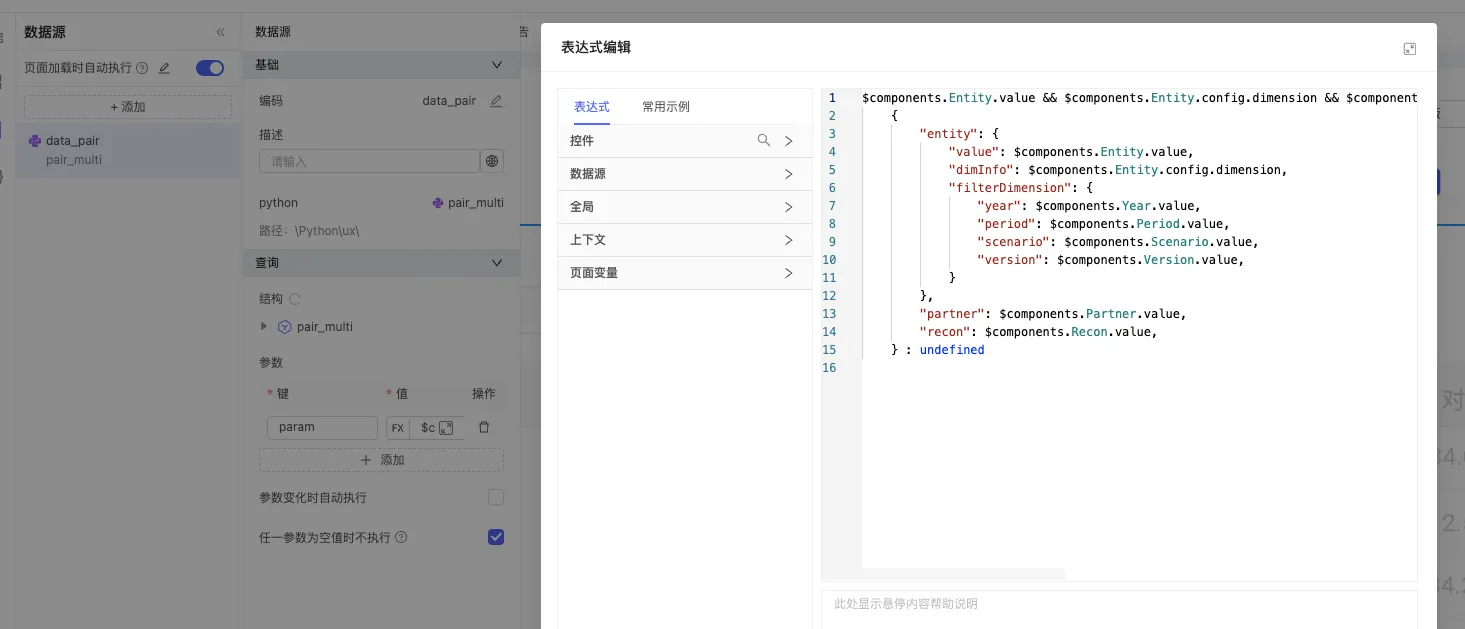This screenshot has height=629, width=1465.
Task: Click the python icon next to pair_multi
Action: 438,203
